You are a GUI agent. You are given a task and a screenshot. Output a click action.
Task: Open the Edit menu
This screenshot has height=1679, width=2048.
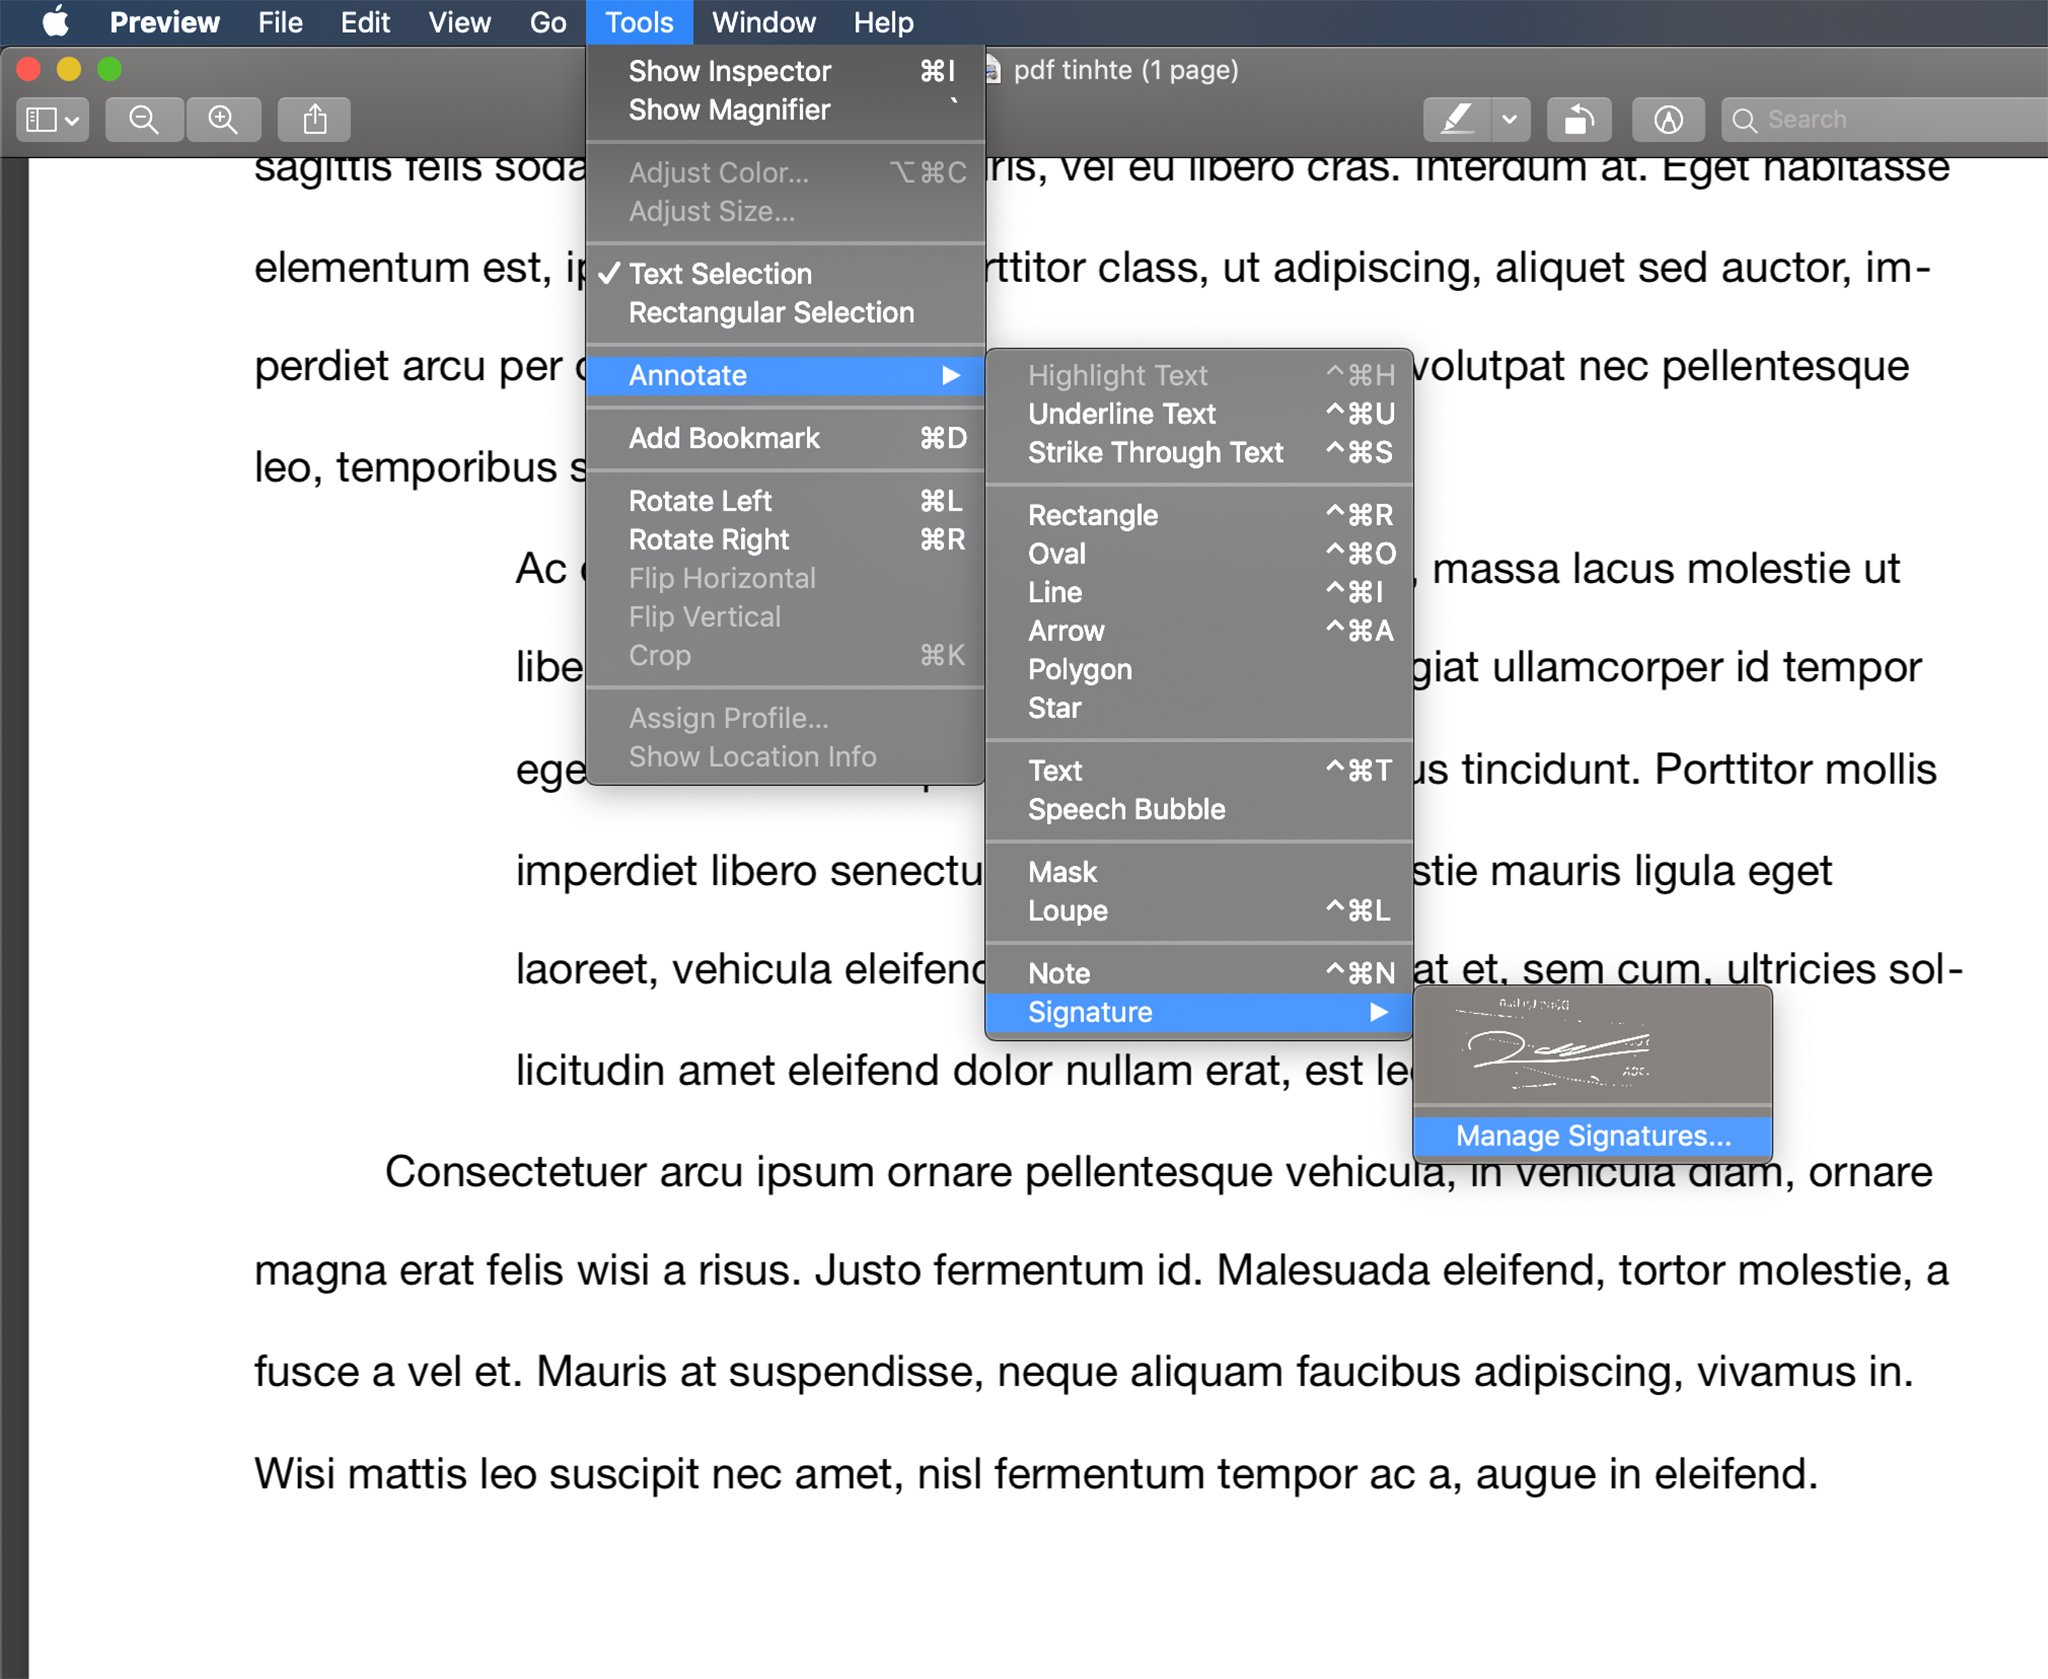pos(365,22)
